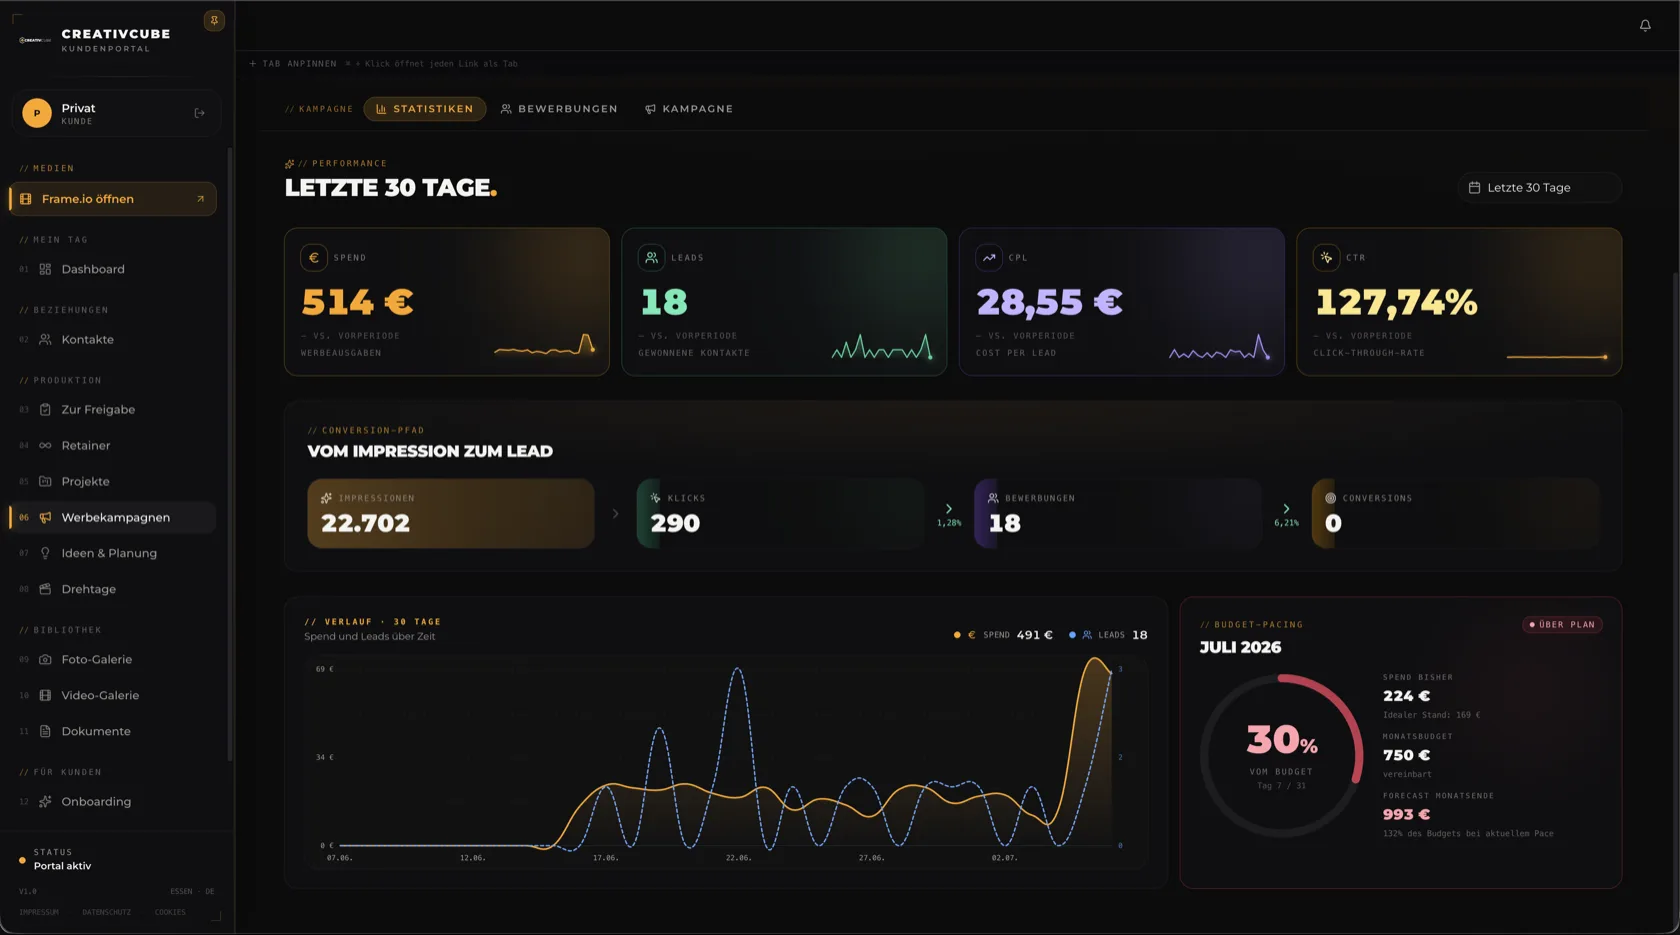Open the CTR 127,74% card

[1459, 302]
